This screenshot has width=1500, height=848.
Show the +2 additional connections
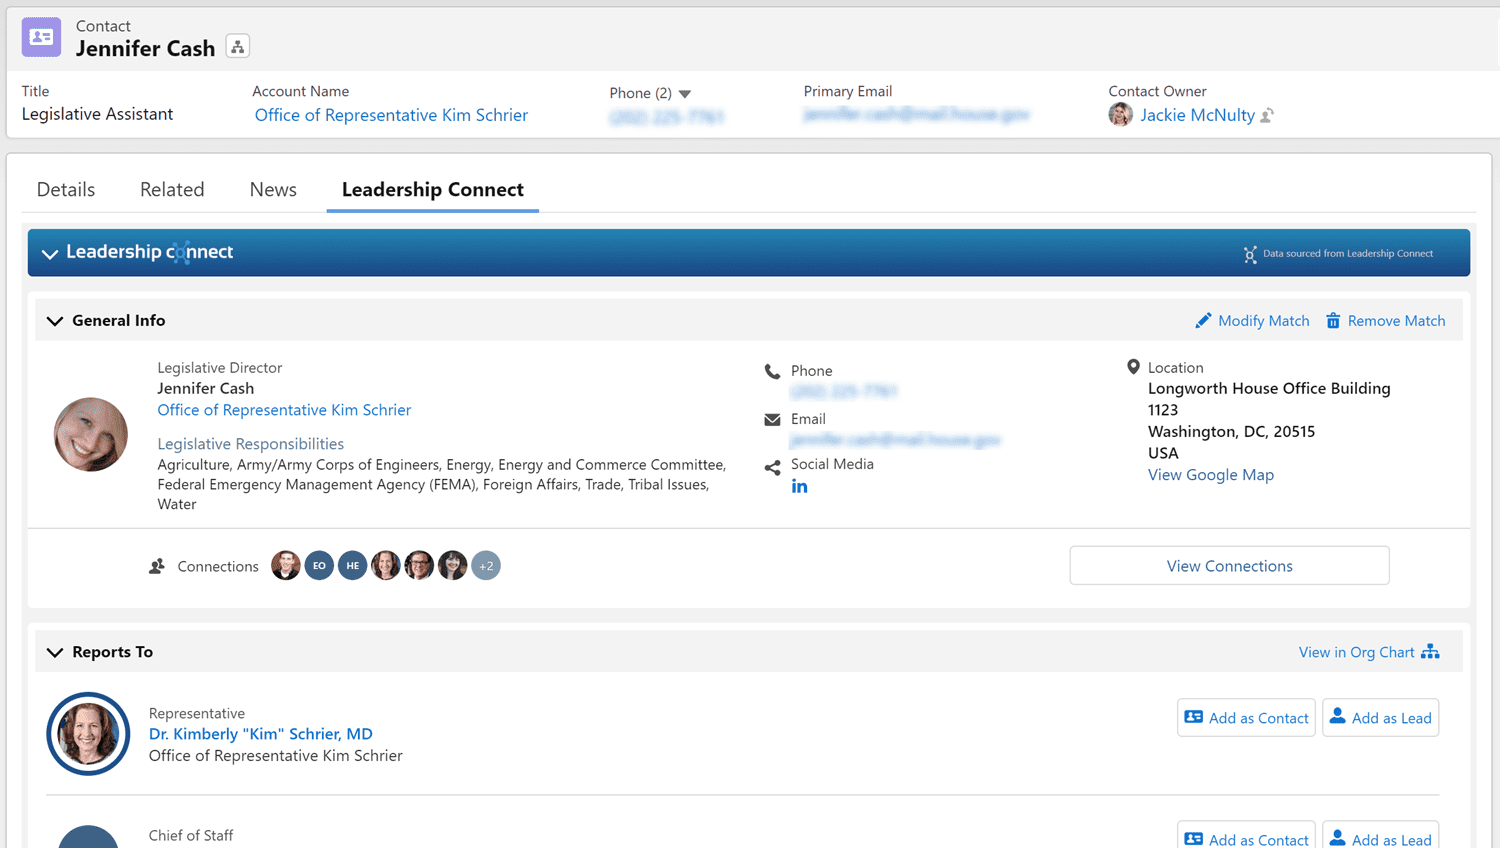point(486,566)
